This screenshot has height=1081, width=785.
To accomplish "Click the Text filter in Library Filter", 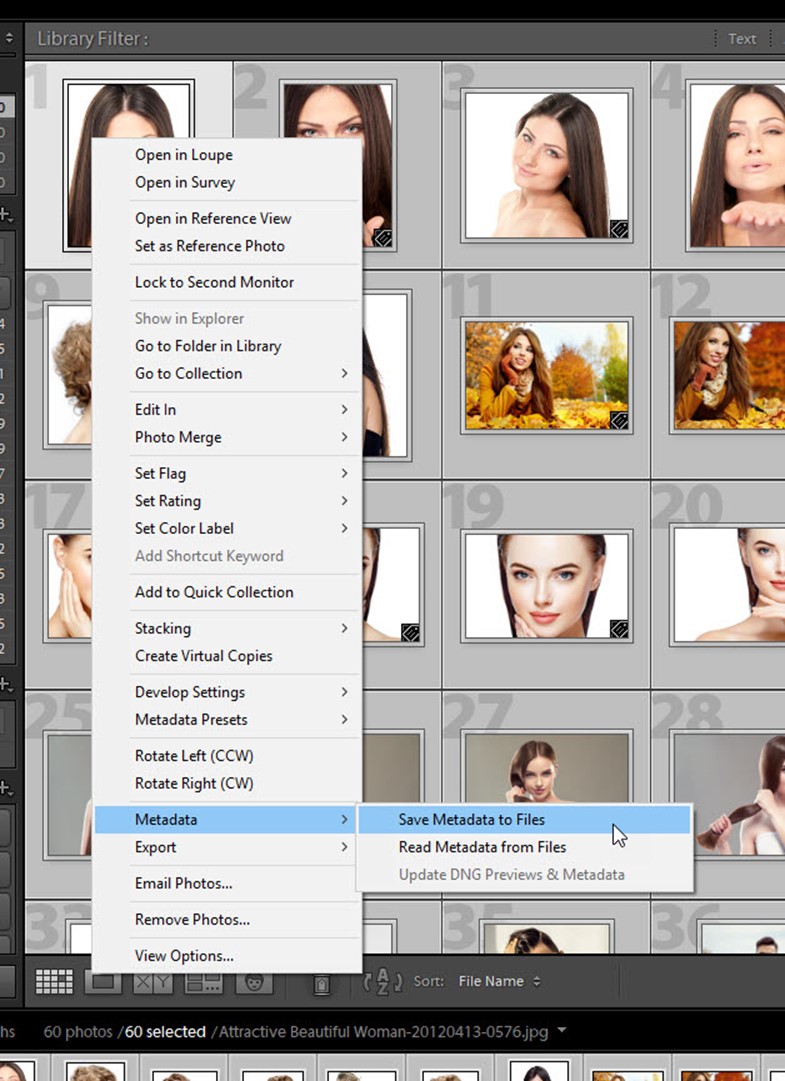I will [742, 39].
